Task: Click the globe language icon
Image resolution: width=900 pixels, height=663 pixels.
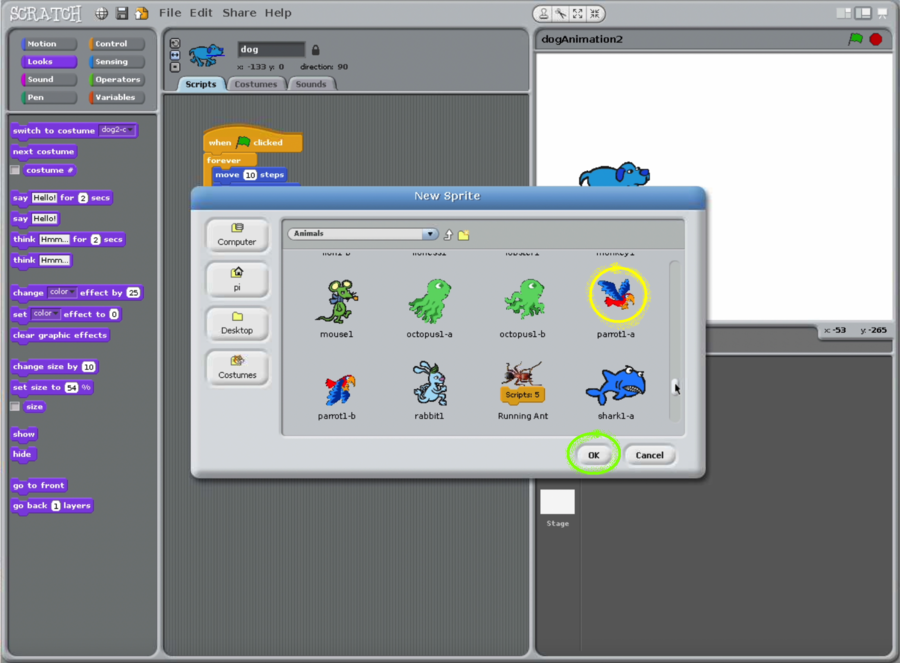Action: click(x=101, y=13)
